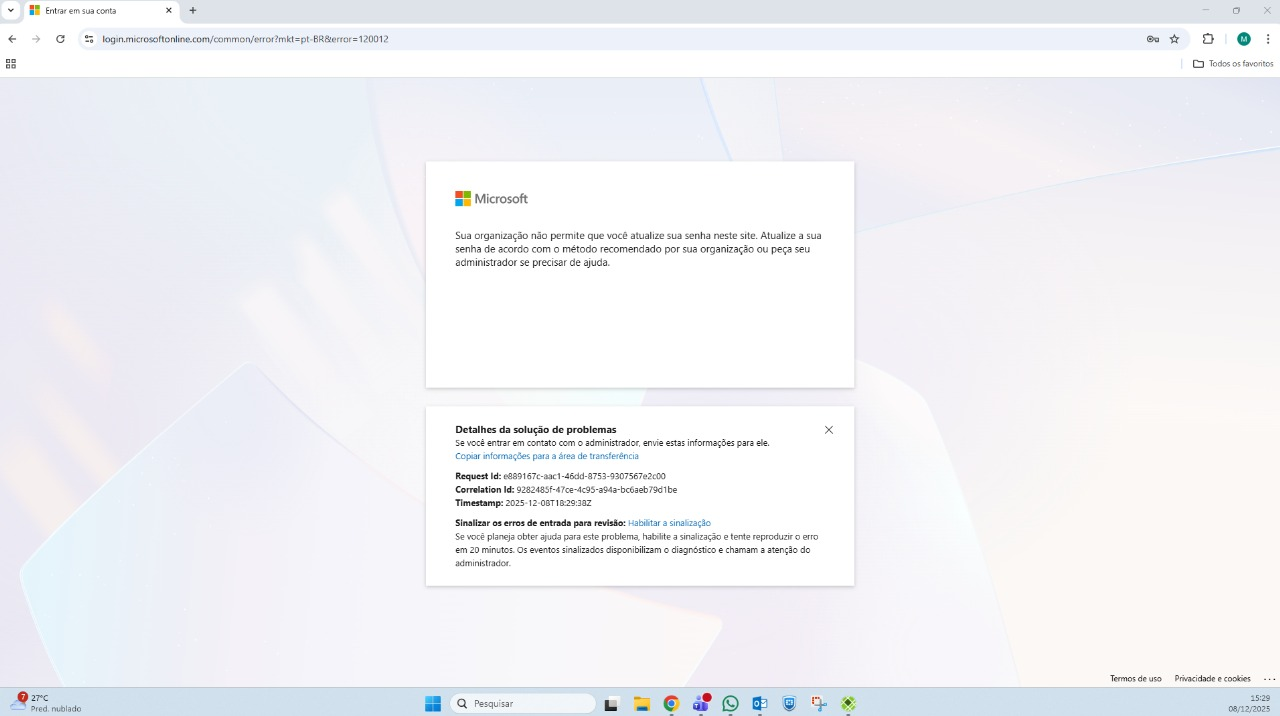Click the Request Id value text
The width and height of the screenshot is (1280, 716).
click(584, 476)
